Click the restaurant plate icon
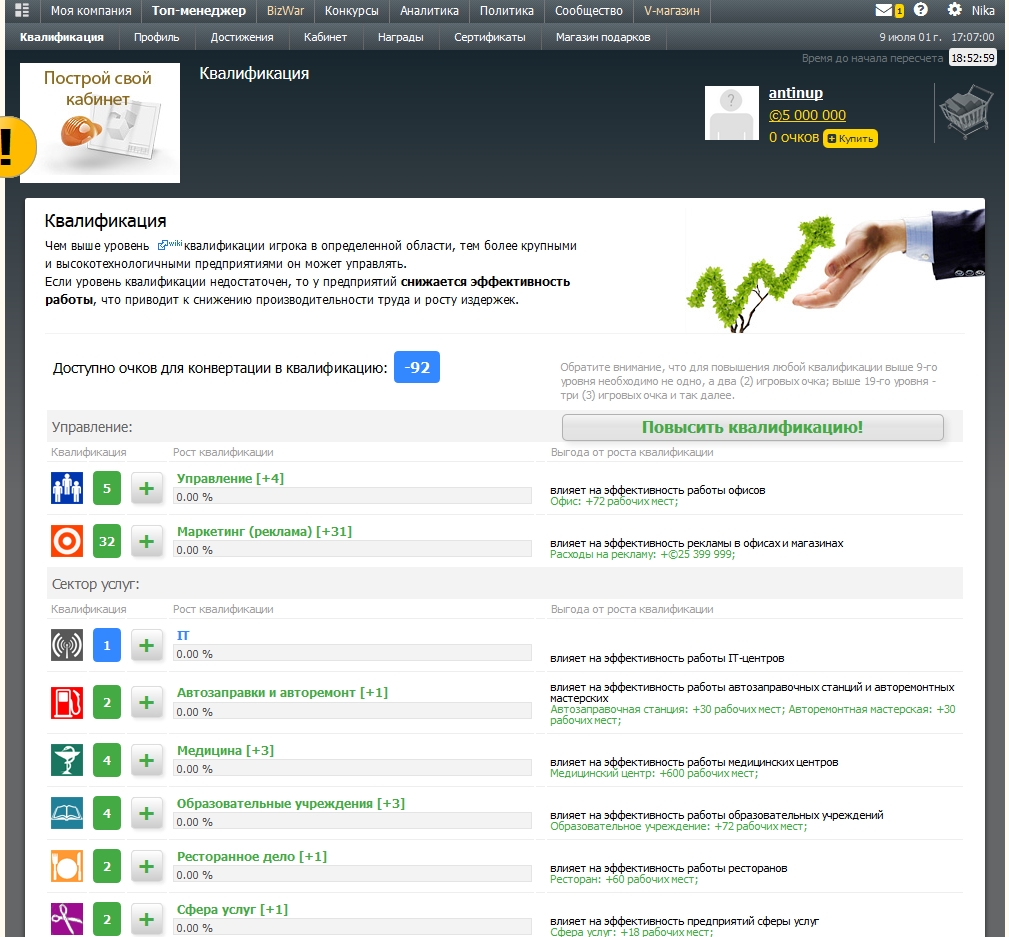Viewport: 1009px width, 937px height. pyautogui.click(x=67, y=866)
